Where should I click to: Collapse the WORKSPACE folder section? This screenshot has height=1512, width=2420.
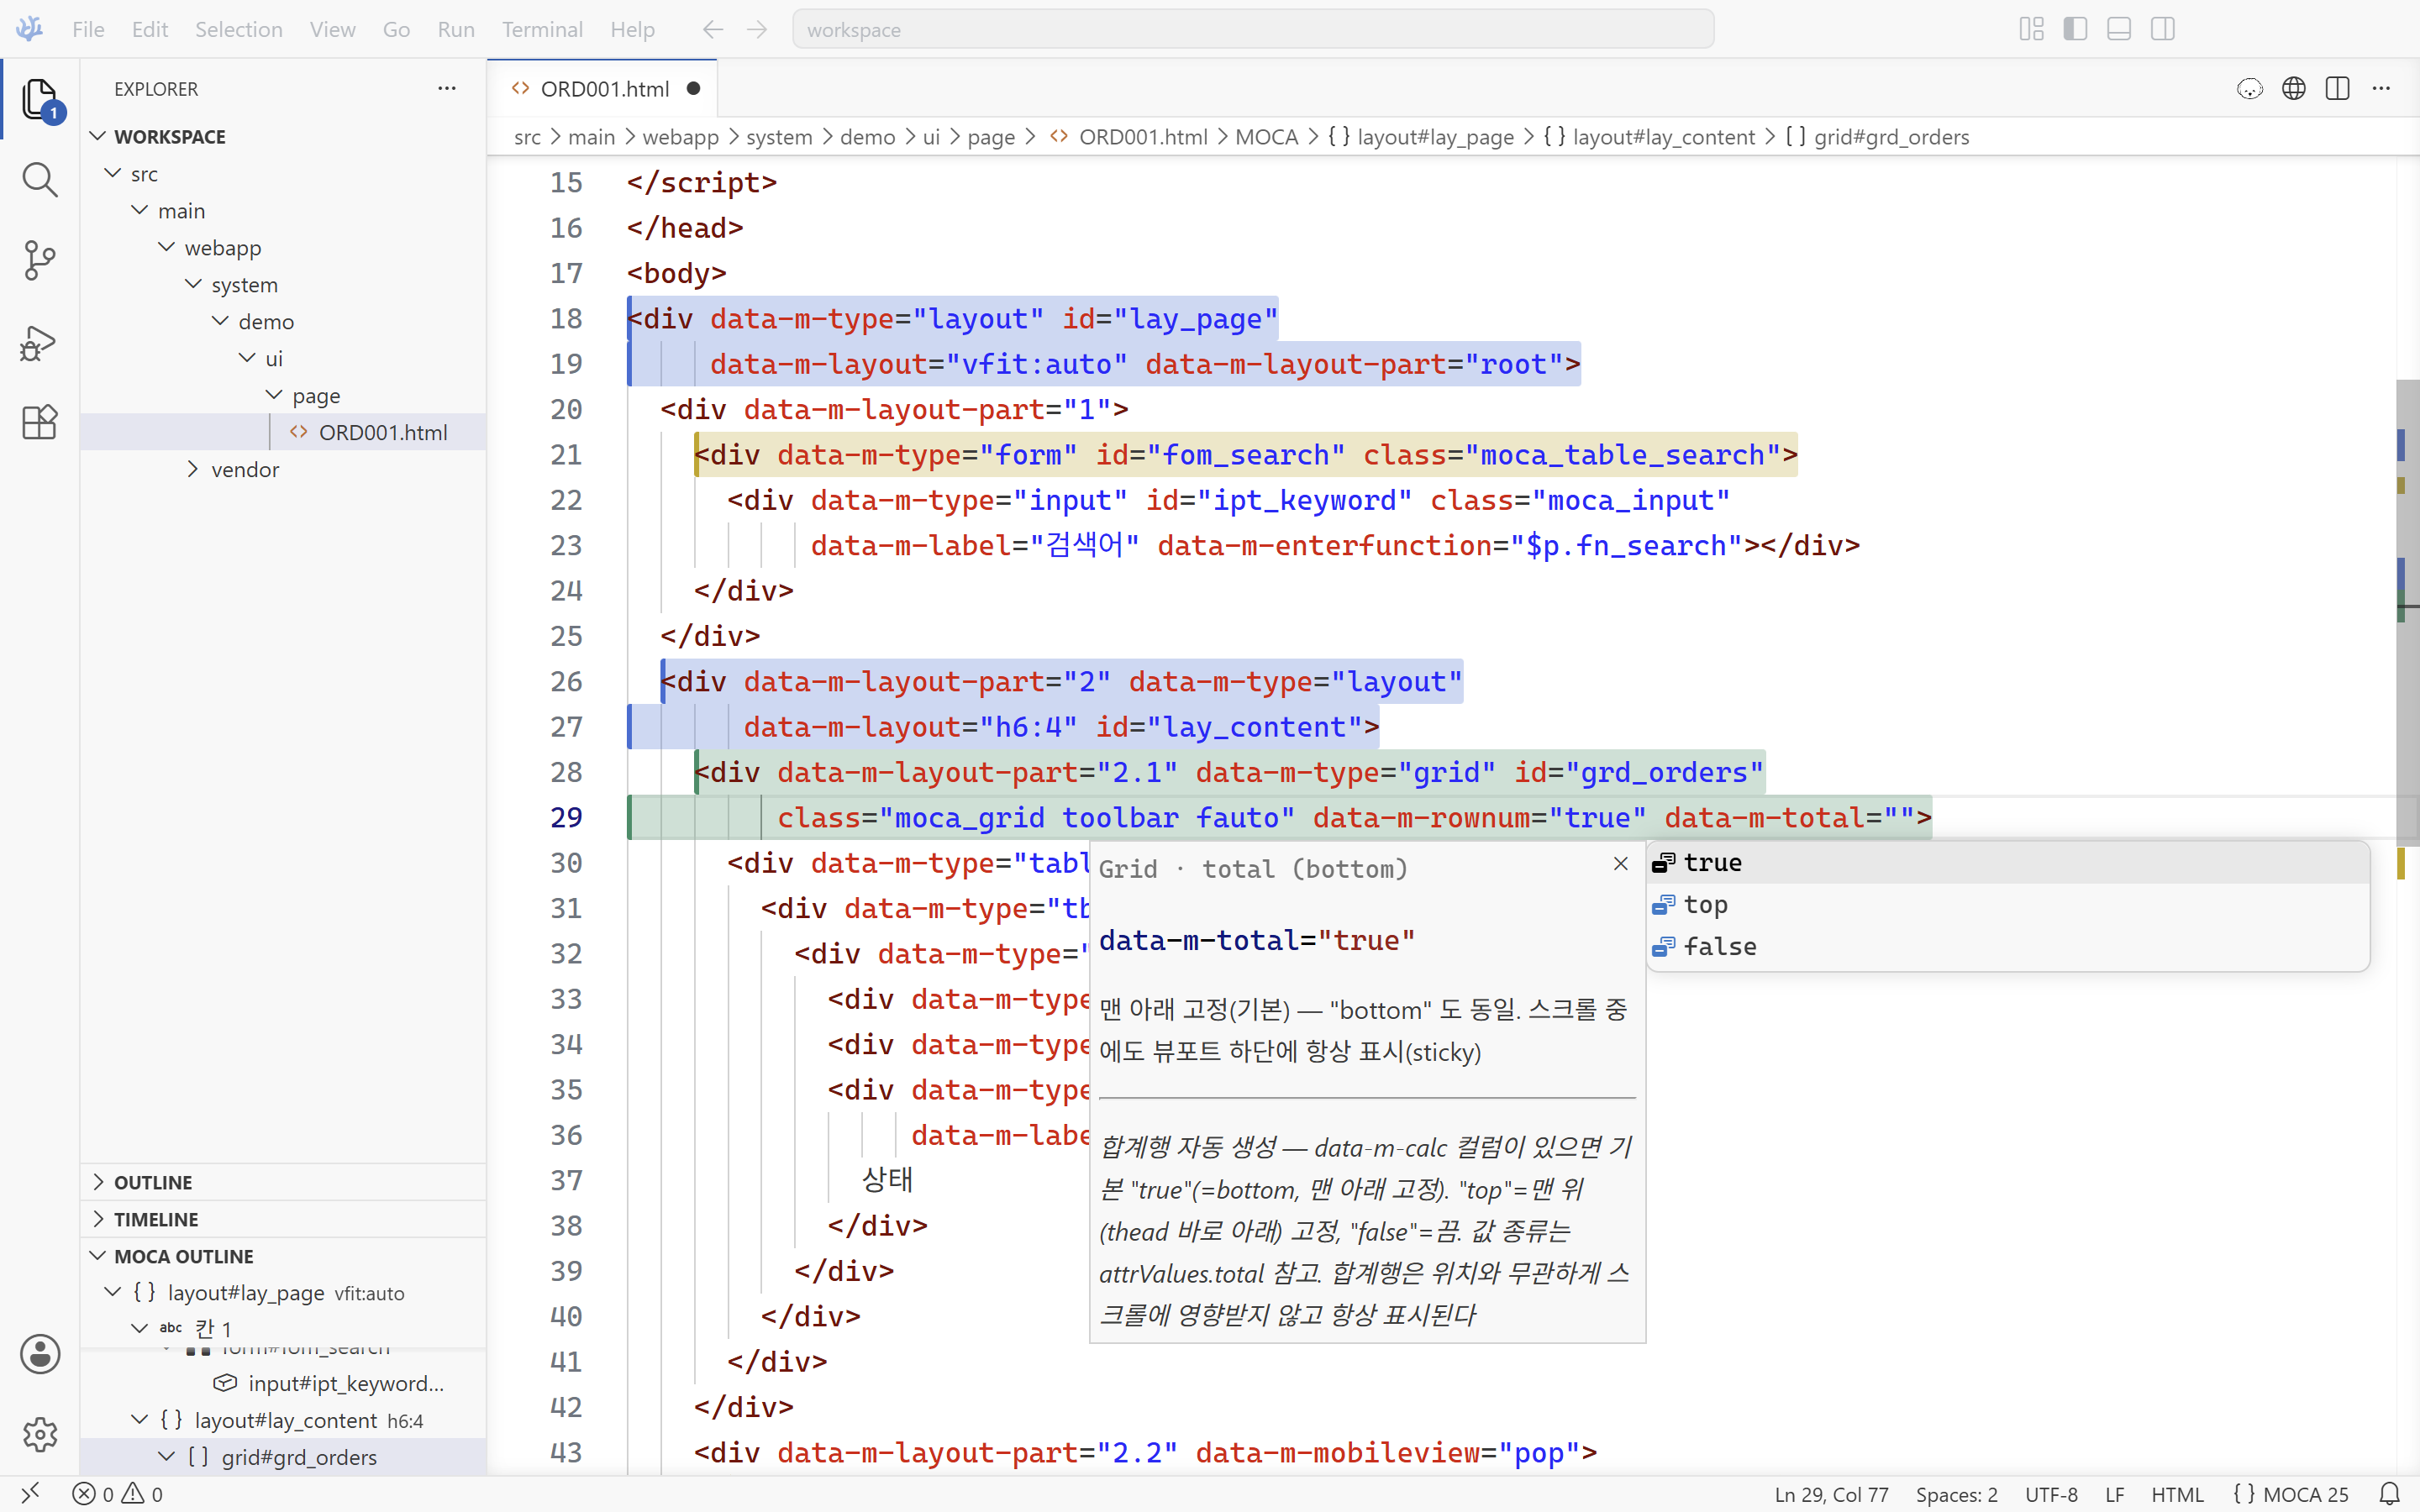[x=283, y=136]
